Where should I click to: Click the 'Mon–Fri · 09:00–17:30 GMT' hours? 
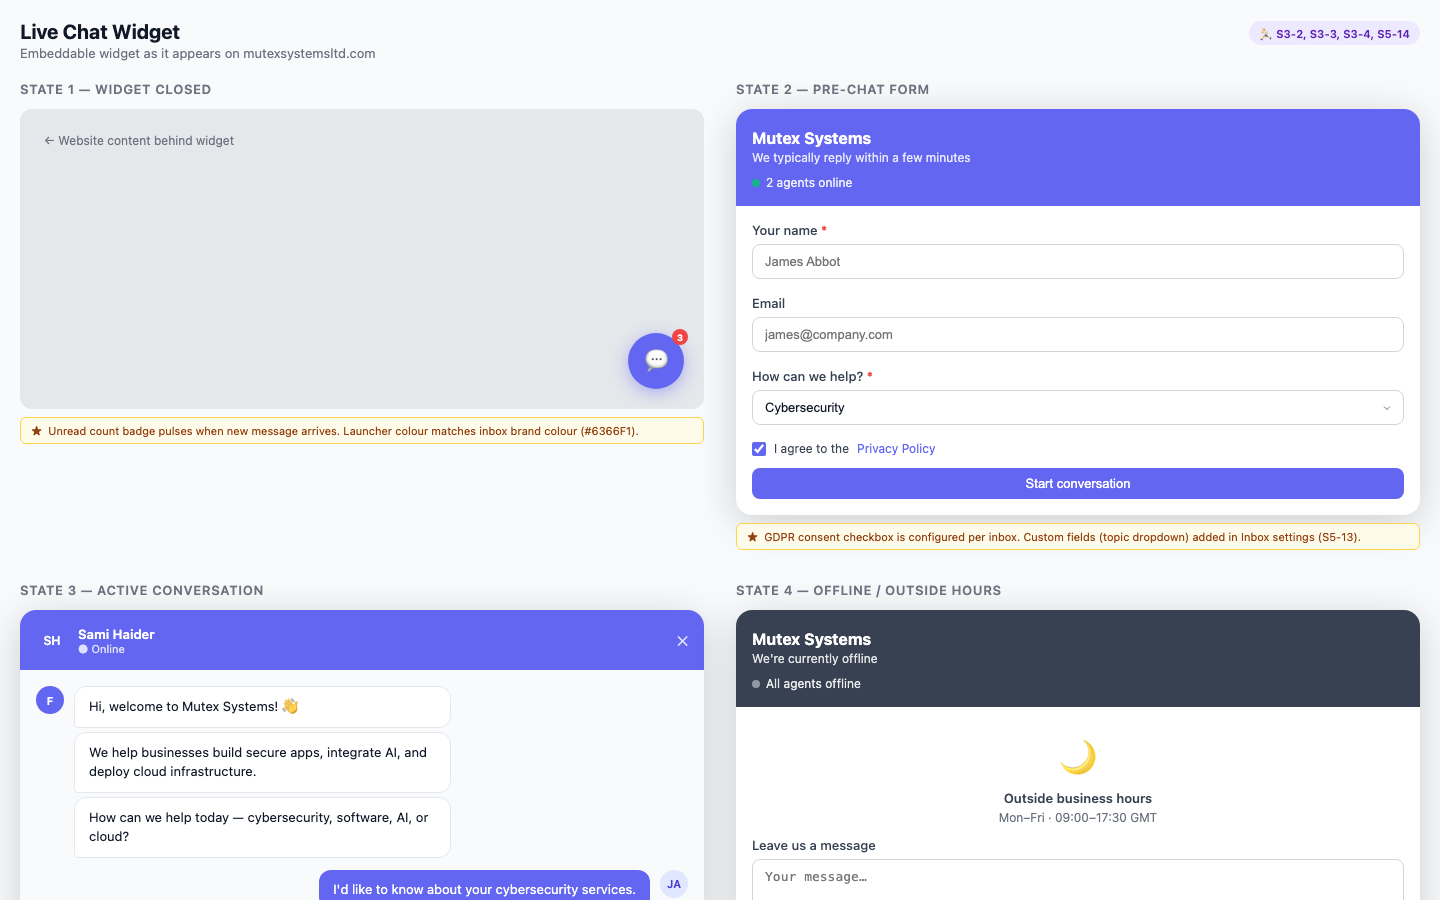(1078, 818)
